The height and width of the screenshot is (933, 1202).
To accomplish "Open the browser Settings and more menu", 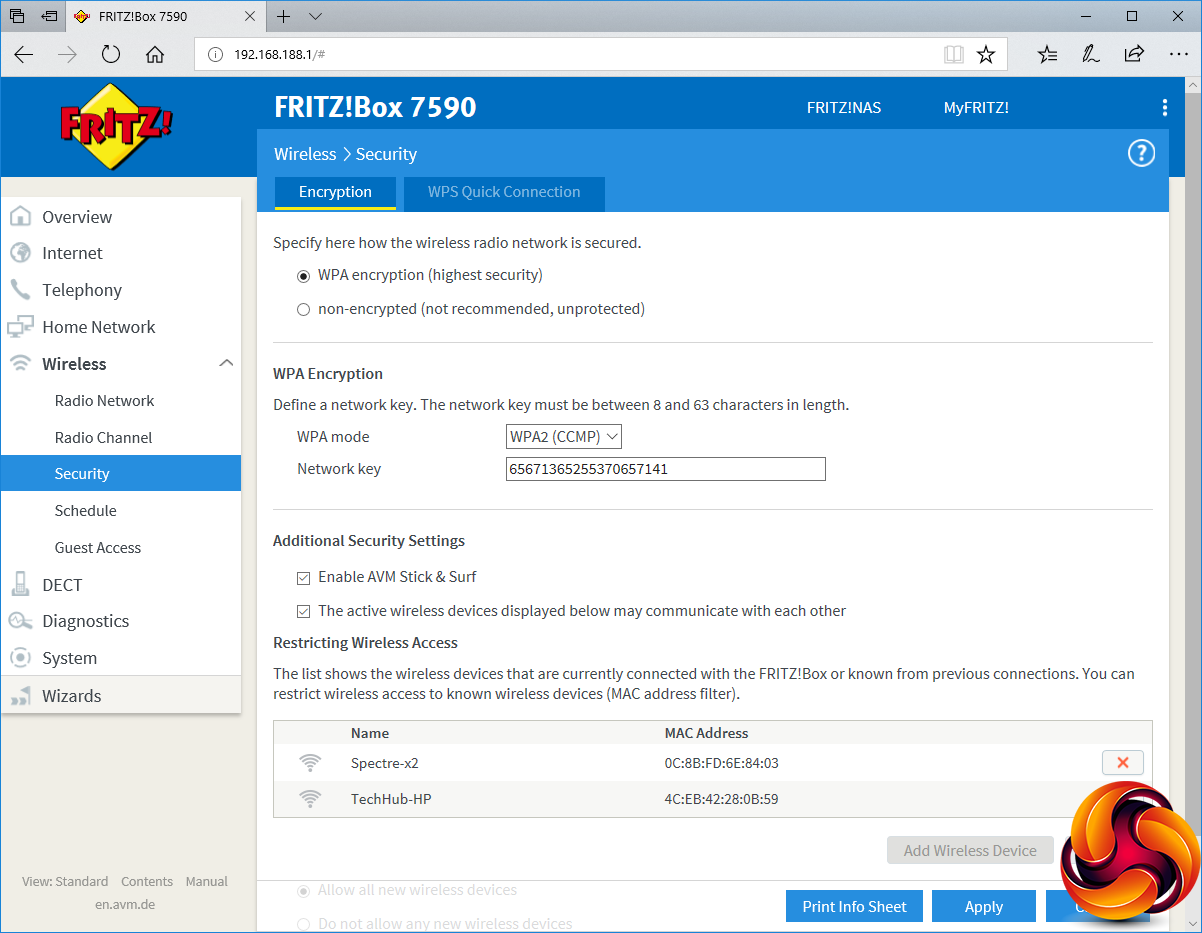I will pos(1178,54).
